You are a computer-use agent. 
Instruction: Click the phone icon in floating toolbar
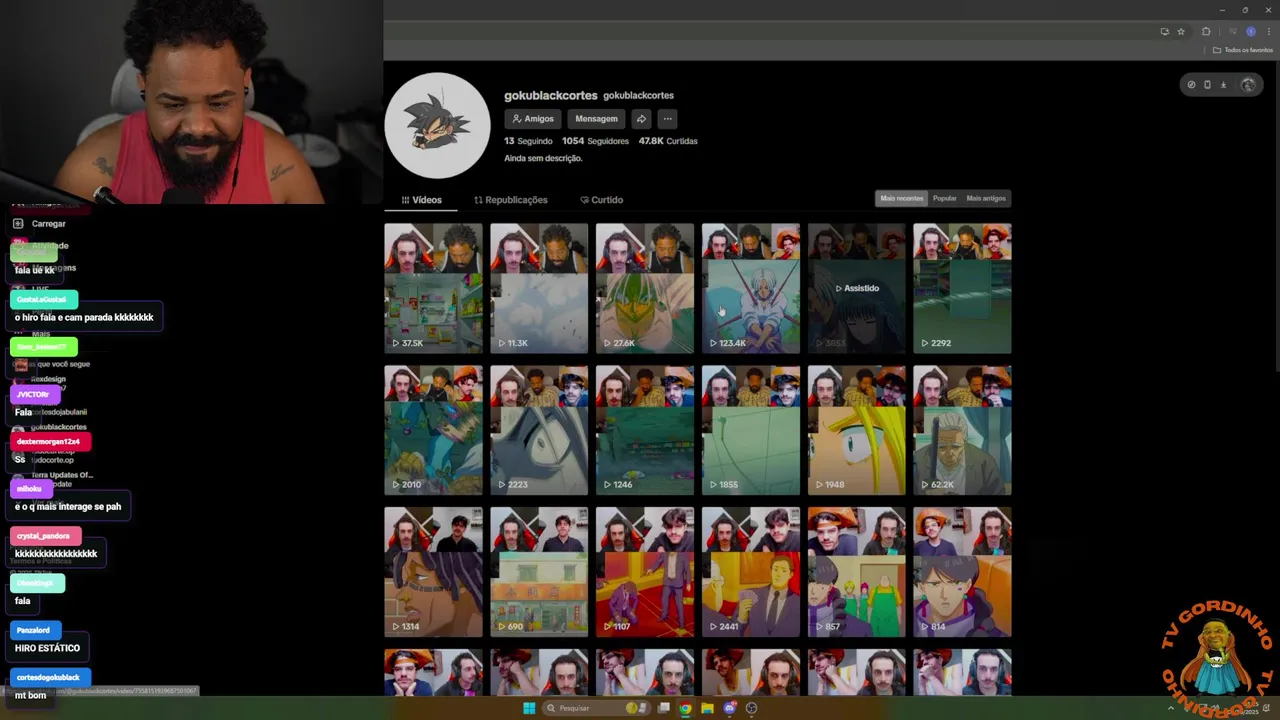pos(1207,85)
